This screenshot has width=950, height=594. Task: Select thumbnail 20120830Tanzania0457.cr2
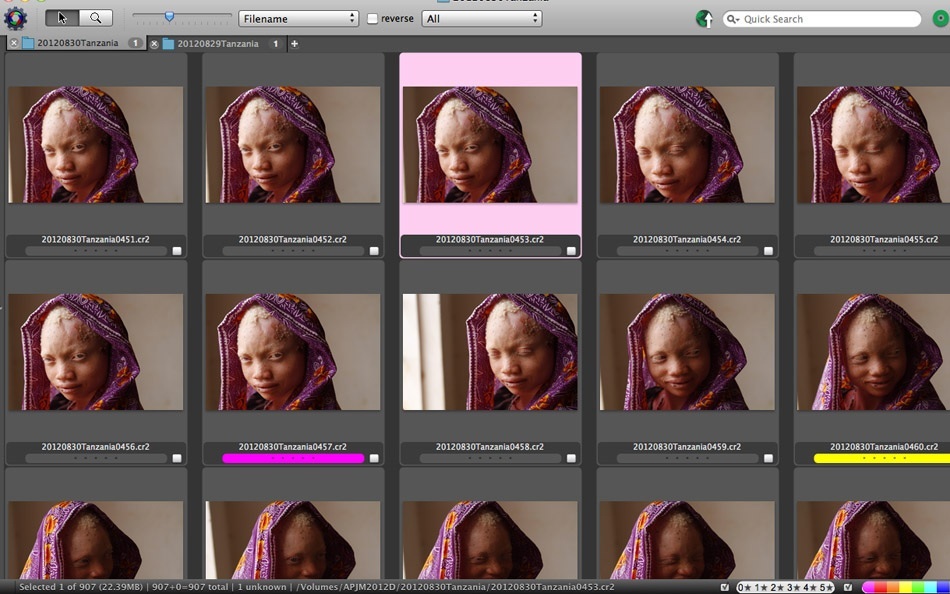pos(293,352)
